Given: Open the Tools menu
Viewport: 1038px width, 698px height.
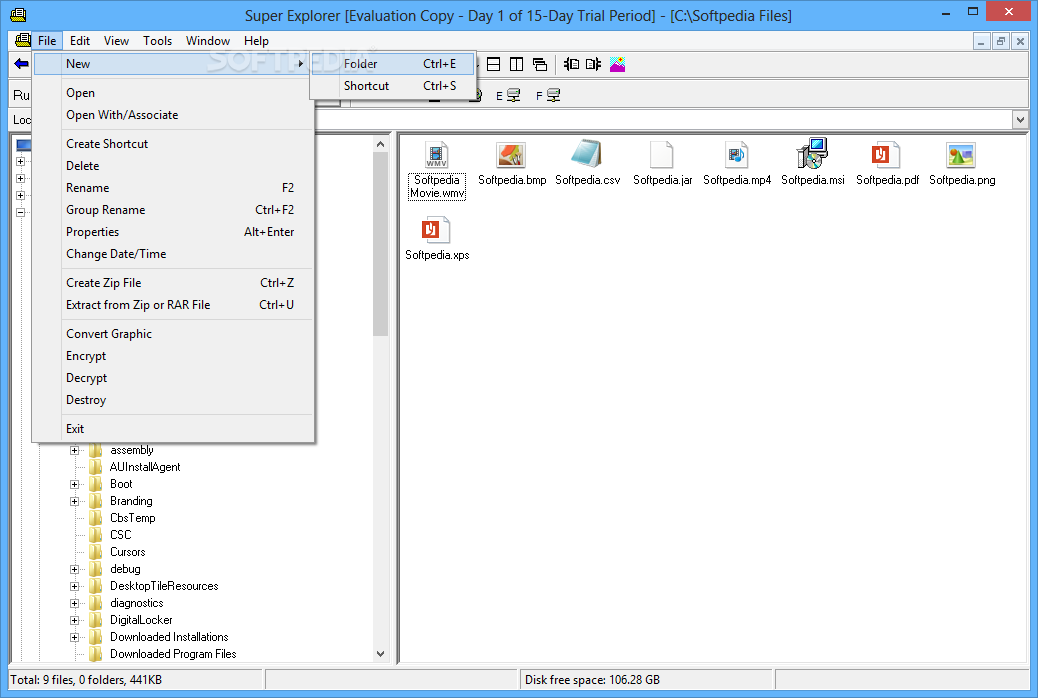Looking at the screenshot, I should coord(157,40).
